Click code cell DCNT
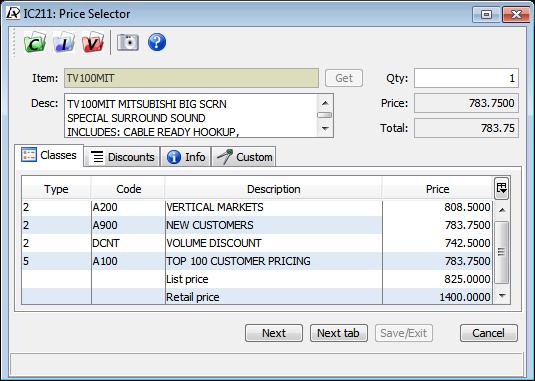This screenshot has width=535, height=381. point(128,243)
